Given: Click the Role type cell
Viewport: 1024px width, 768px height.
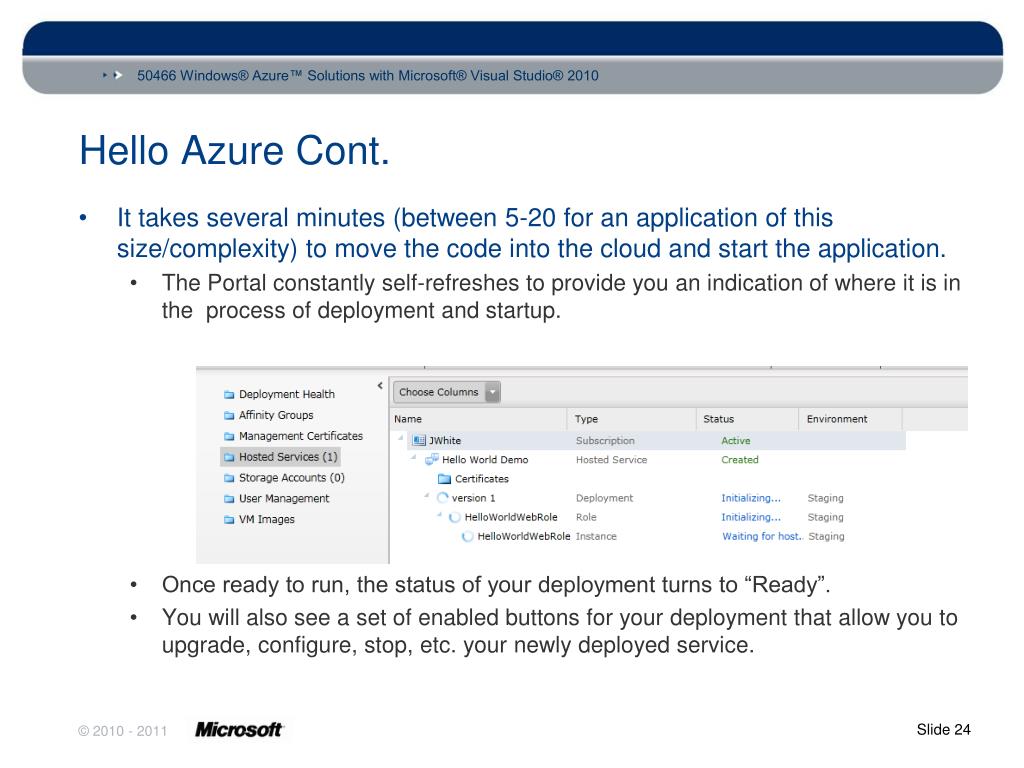Looking at the screenshot, I should click(586, 517).
